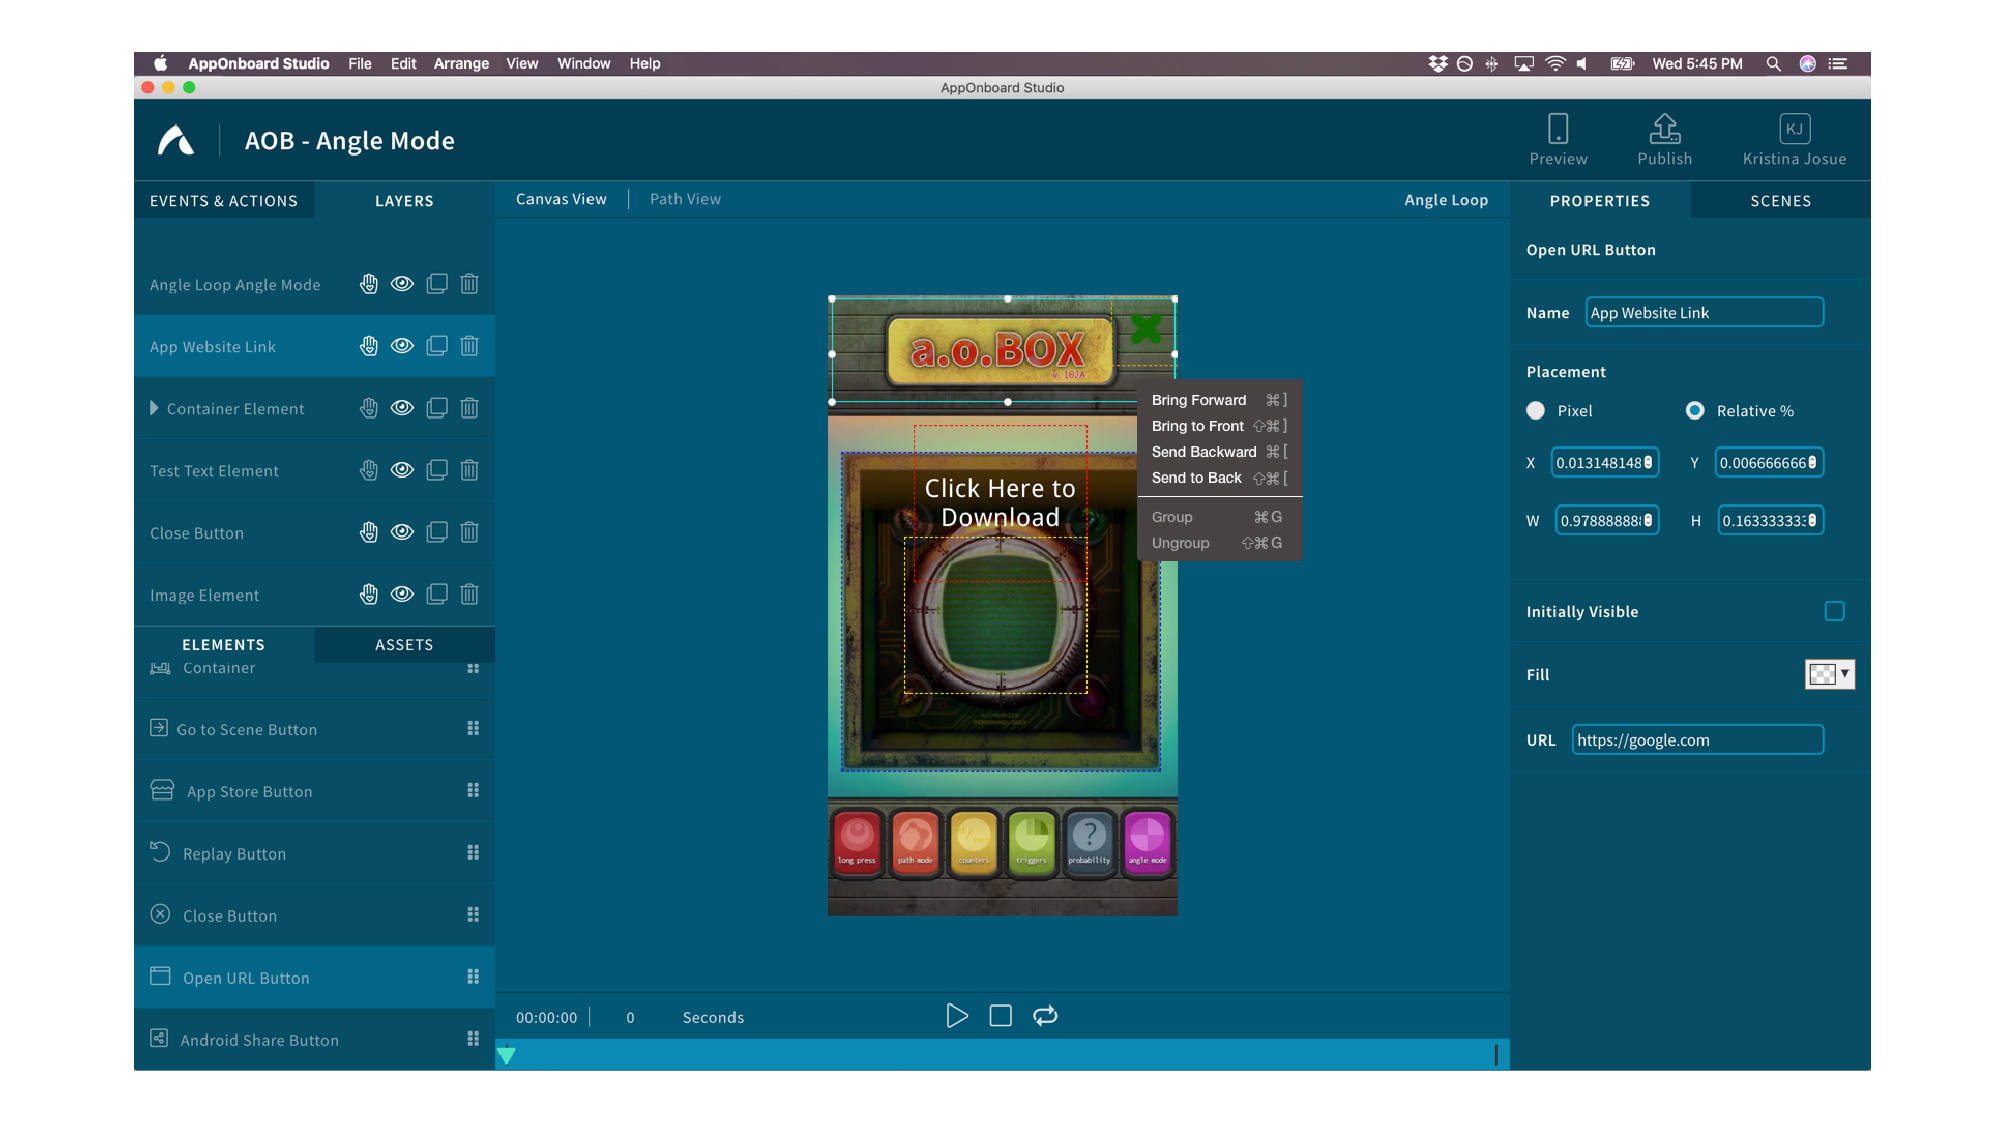Select the hand drag icon on Close Button layer
2001x1126 pixels.
[x=368, y=532]
